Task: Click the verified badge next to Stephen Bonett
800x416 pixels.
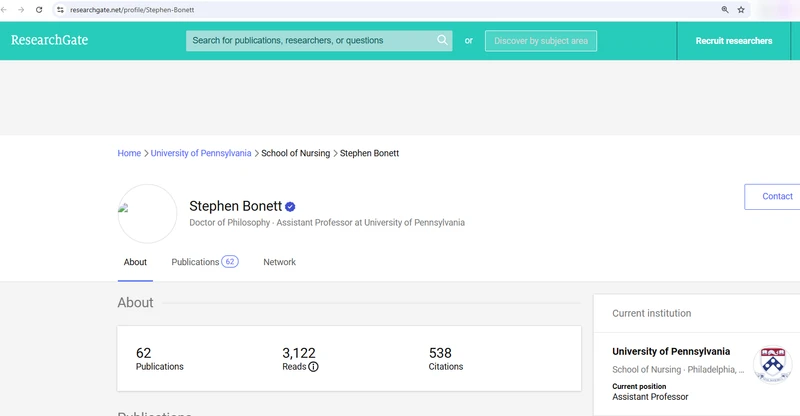Action: click(290, 207)
